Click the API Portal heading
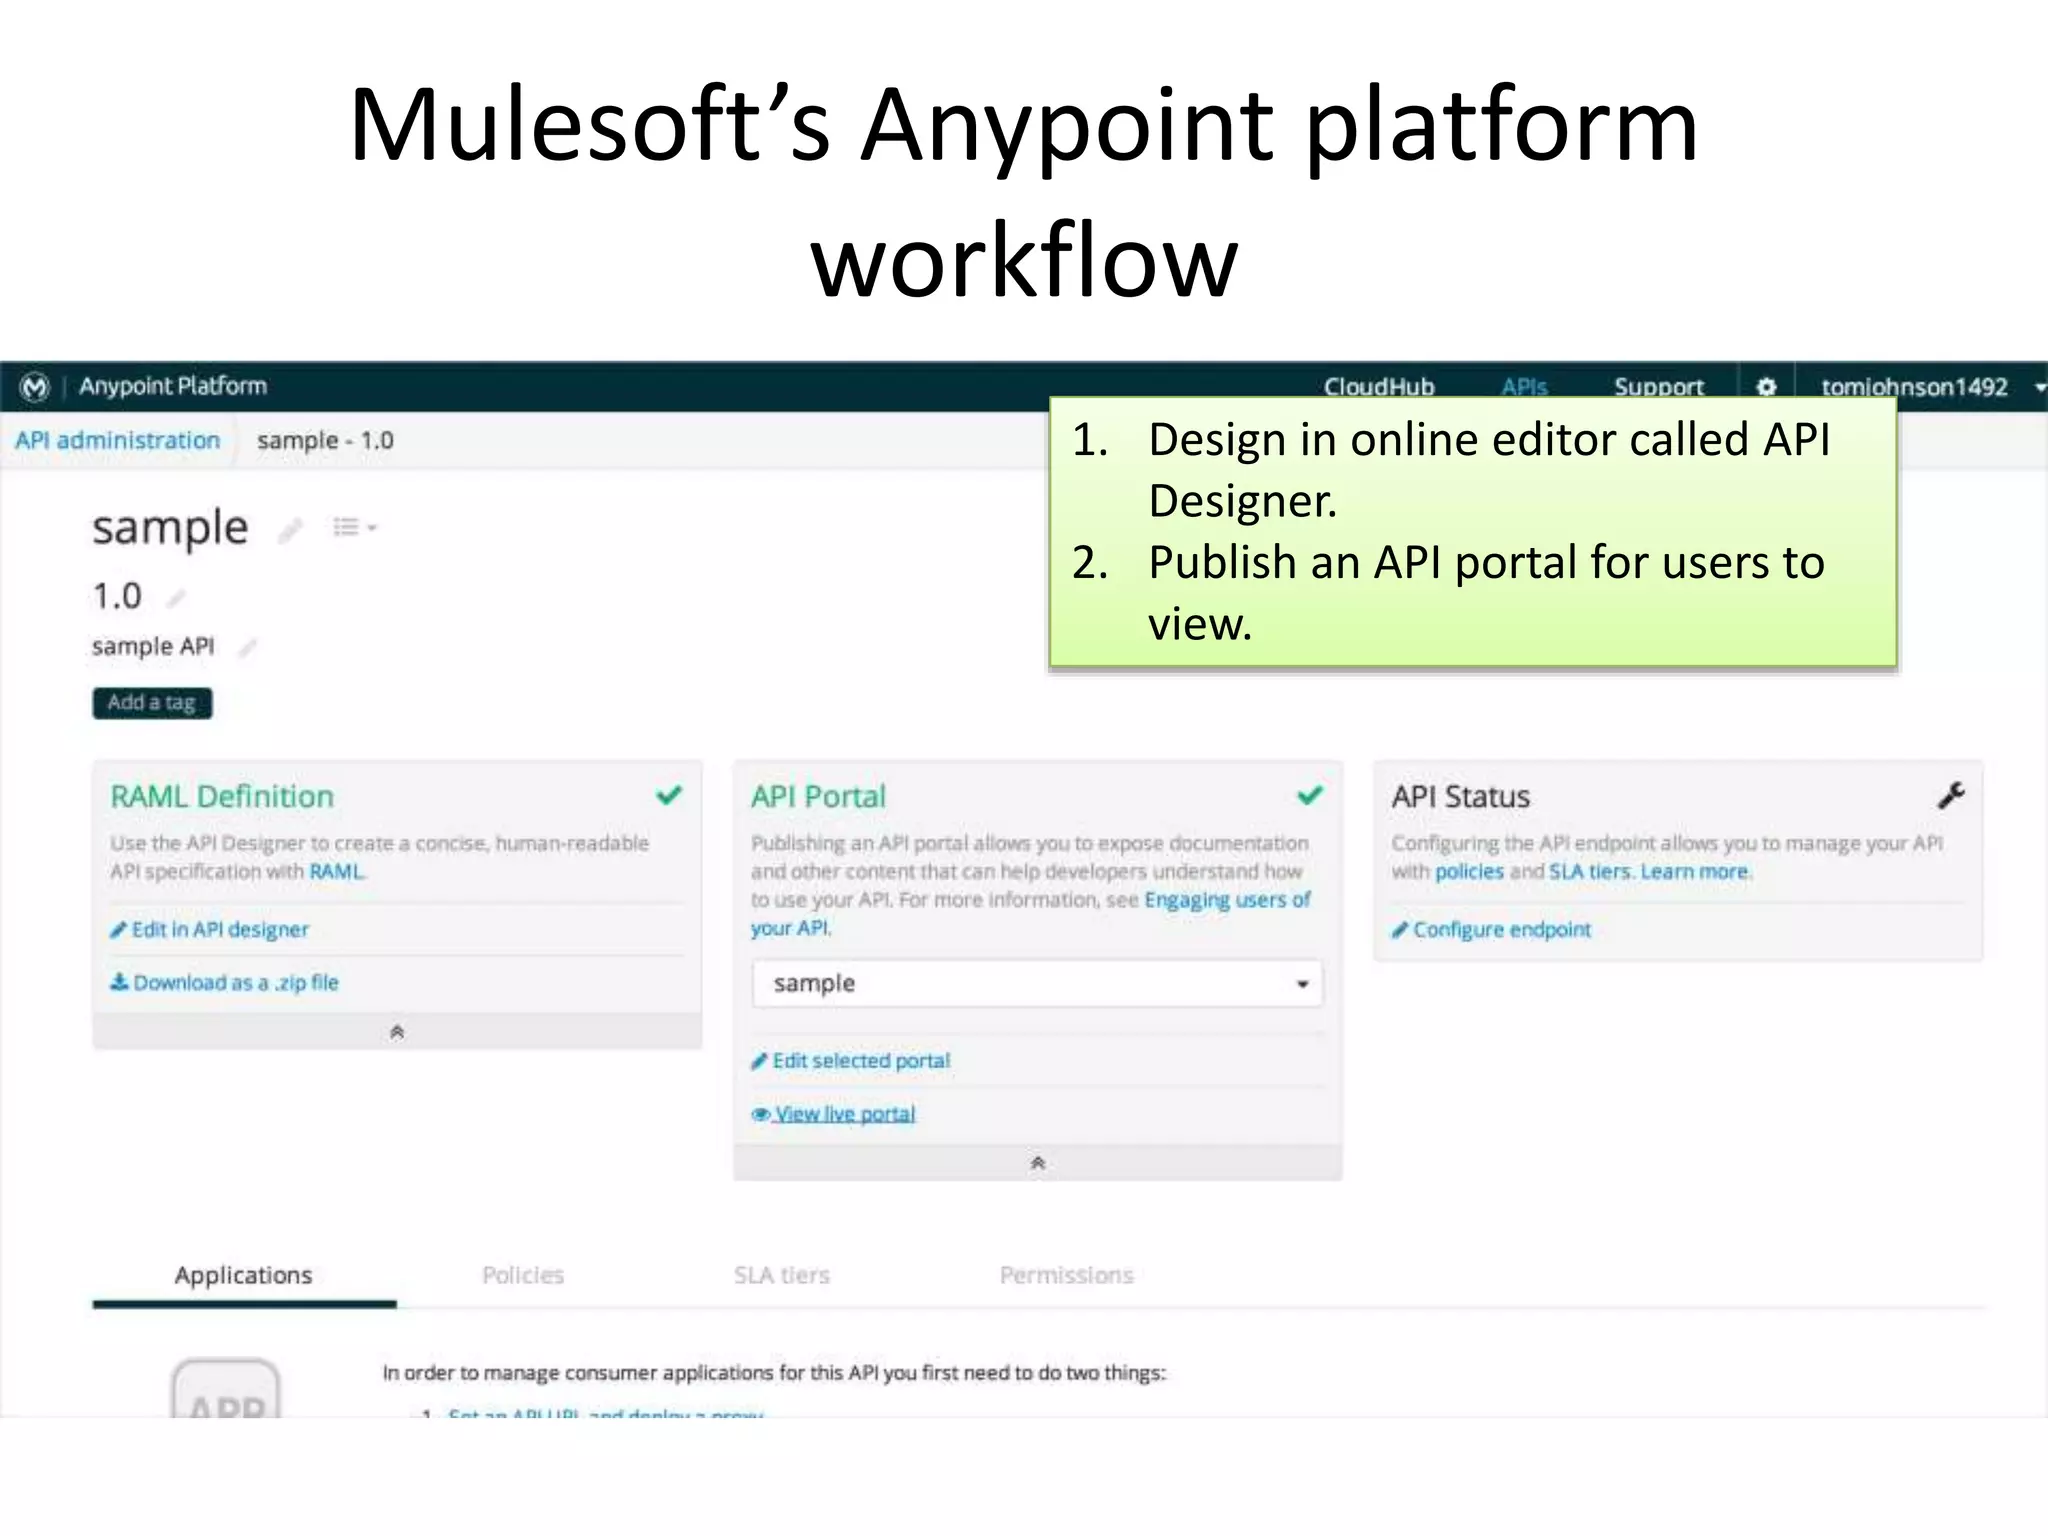 pyautogui.click(x=818, y=796)
